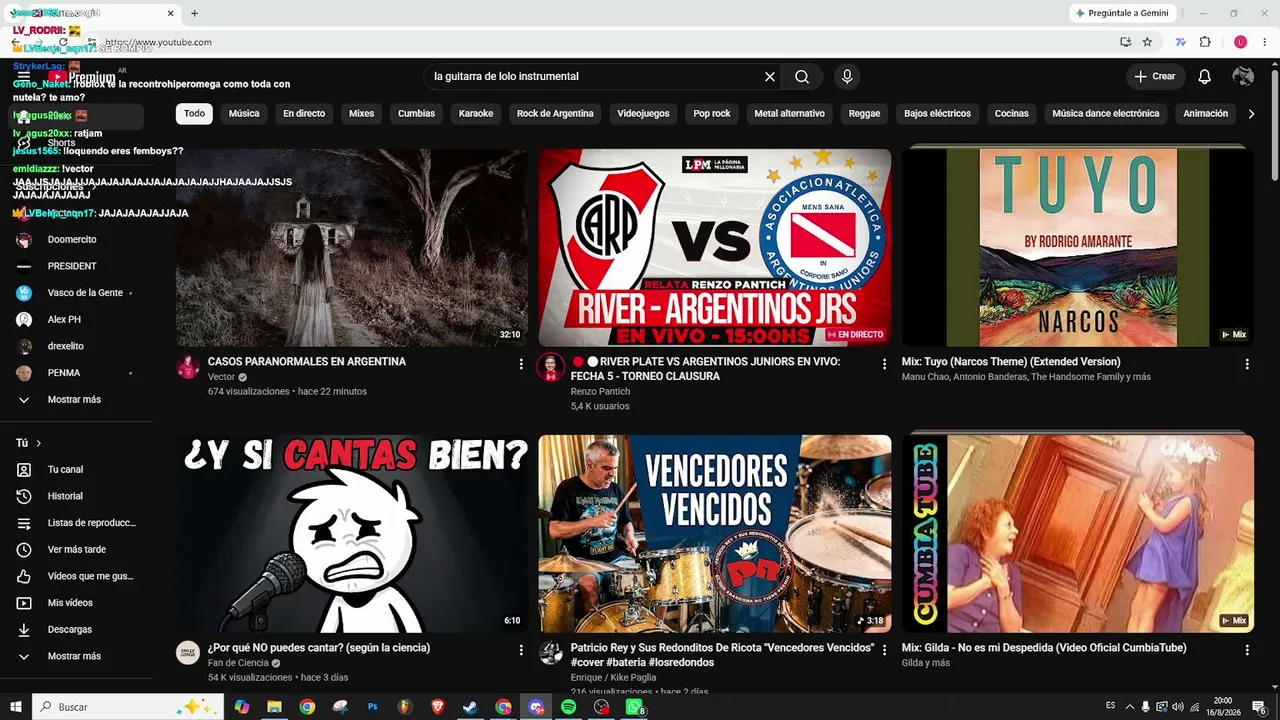Open the YouTube notifications bell
1280x720 pixels.
1205,77
